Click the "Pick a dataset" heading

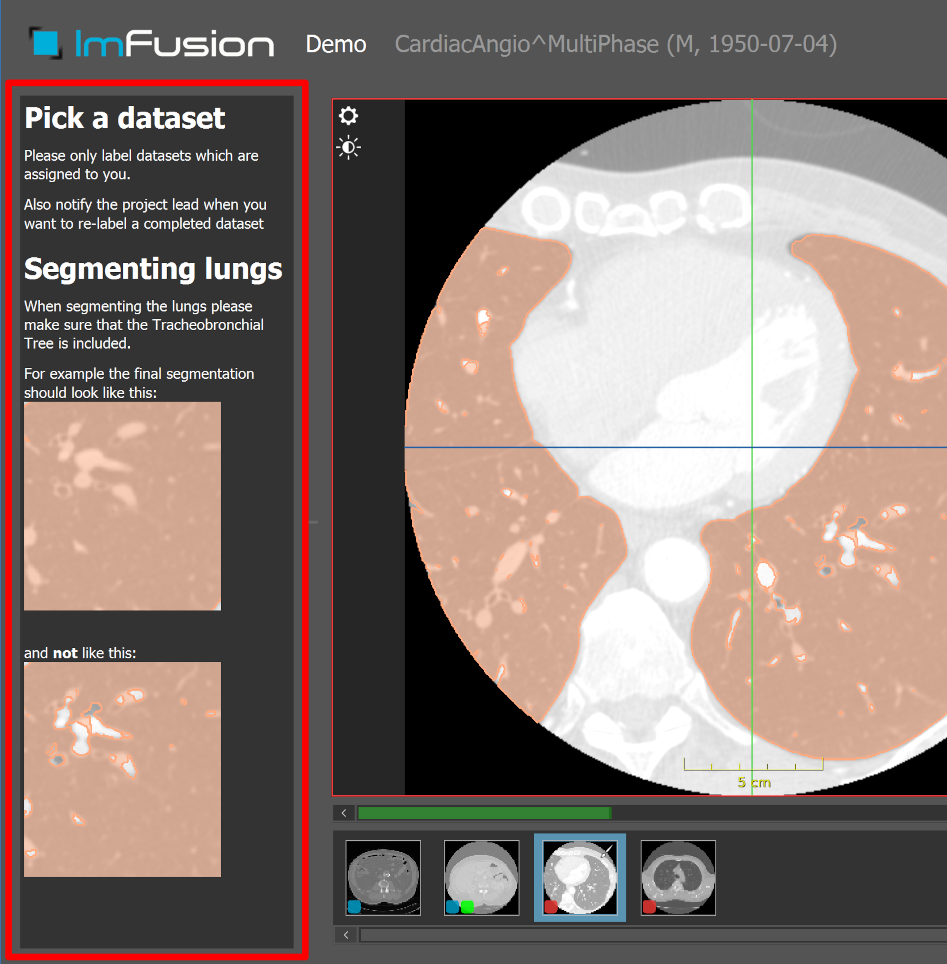tap(125, 118)
